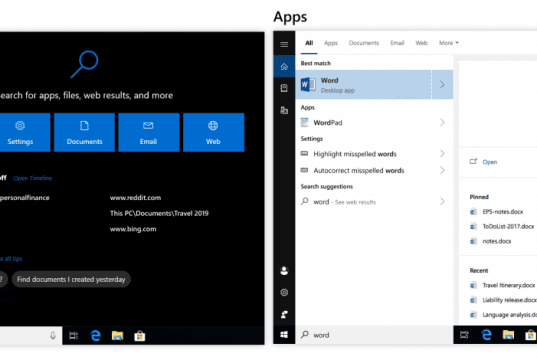
Task: Click 'Find documents I created yesterday' suggestion
Action: tap(71, 280)
